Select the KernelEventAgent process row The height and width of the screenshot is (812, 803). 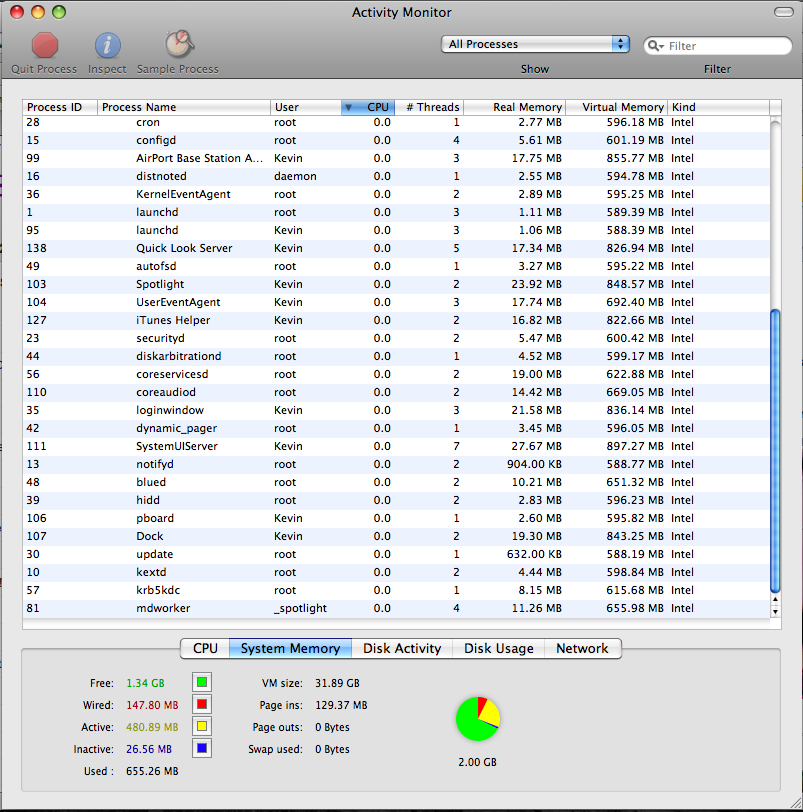tap(397, 194)
